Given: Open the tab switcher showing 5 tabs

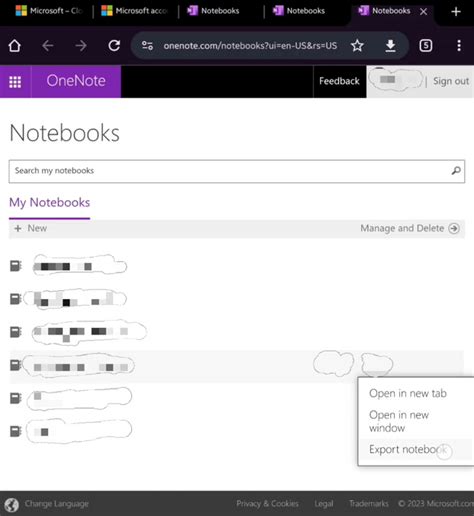Looking at the screenshot, I should click(426, 45).
